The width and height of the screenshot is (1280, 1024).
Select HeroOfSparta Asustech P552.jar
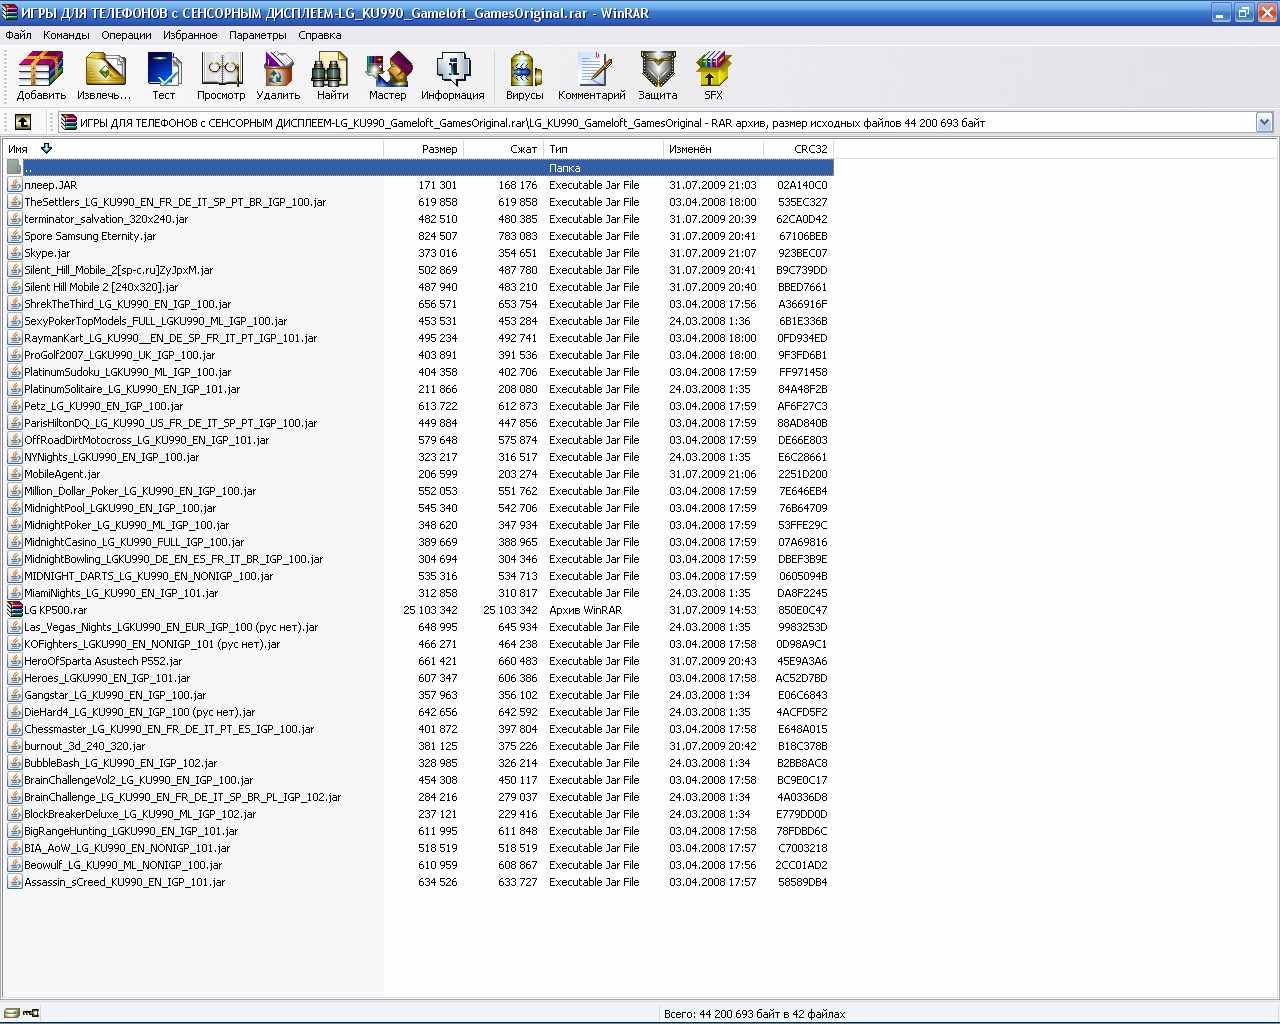click(x=103, y=661)
